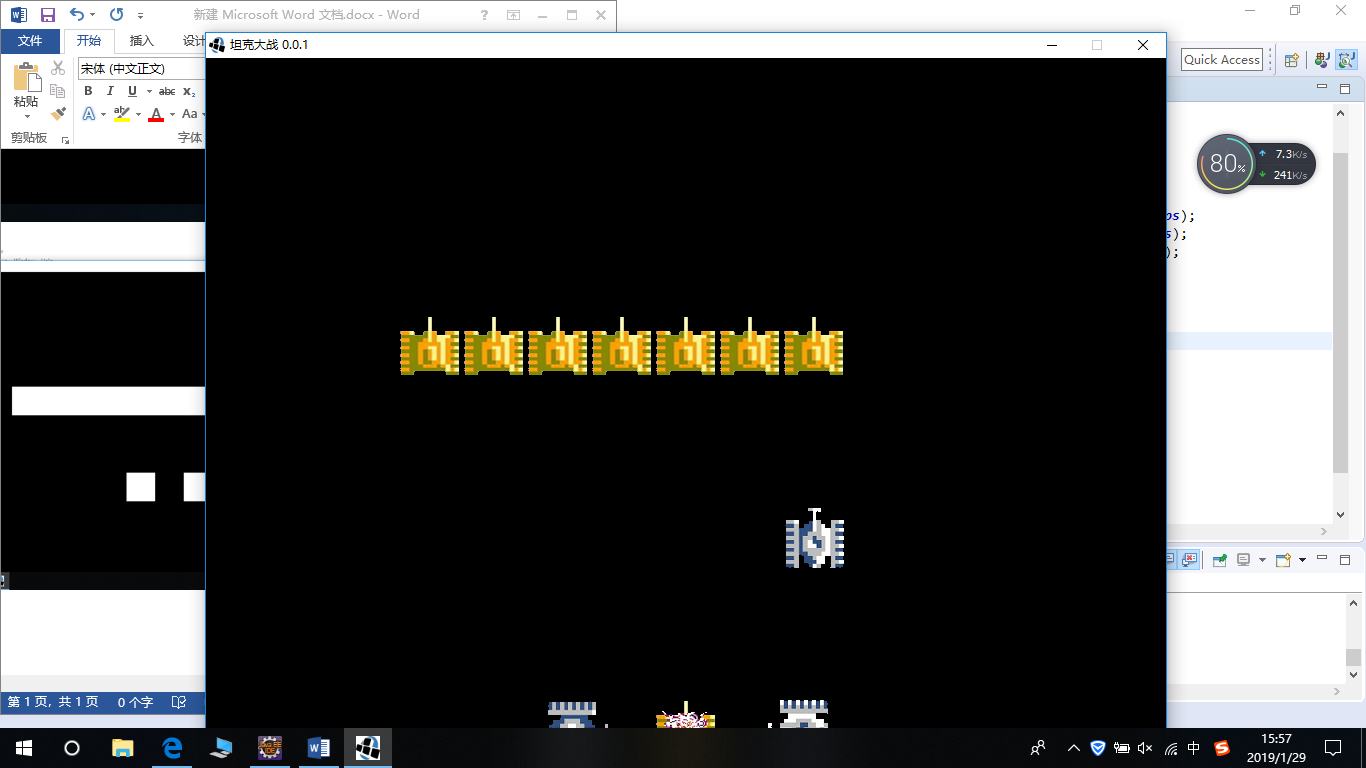Click the network speed monitor widget showing 80%

coord(1256,164)
